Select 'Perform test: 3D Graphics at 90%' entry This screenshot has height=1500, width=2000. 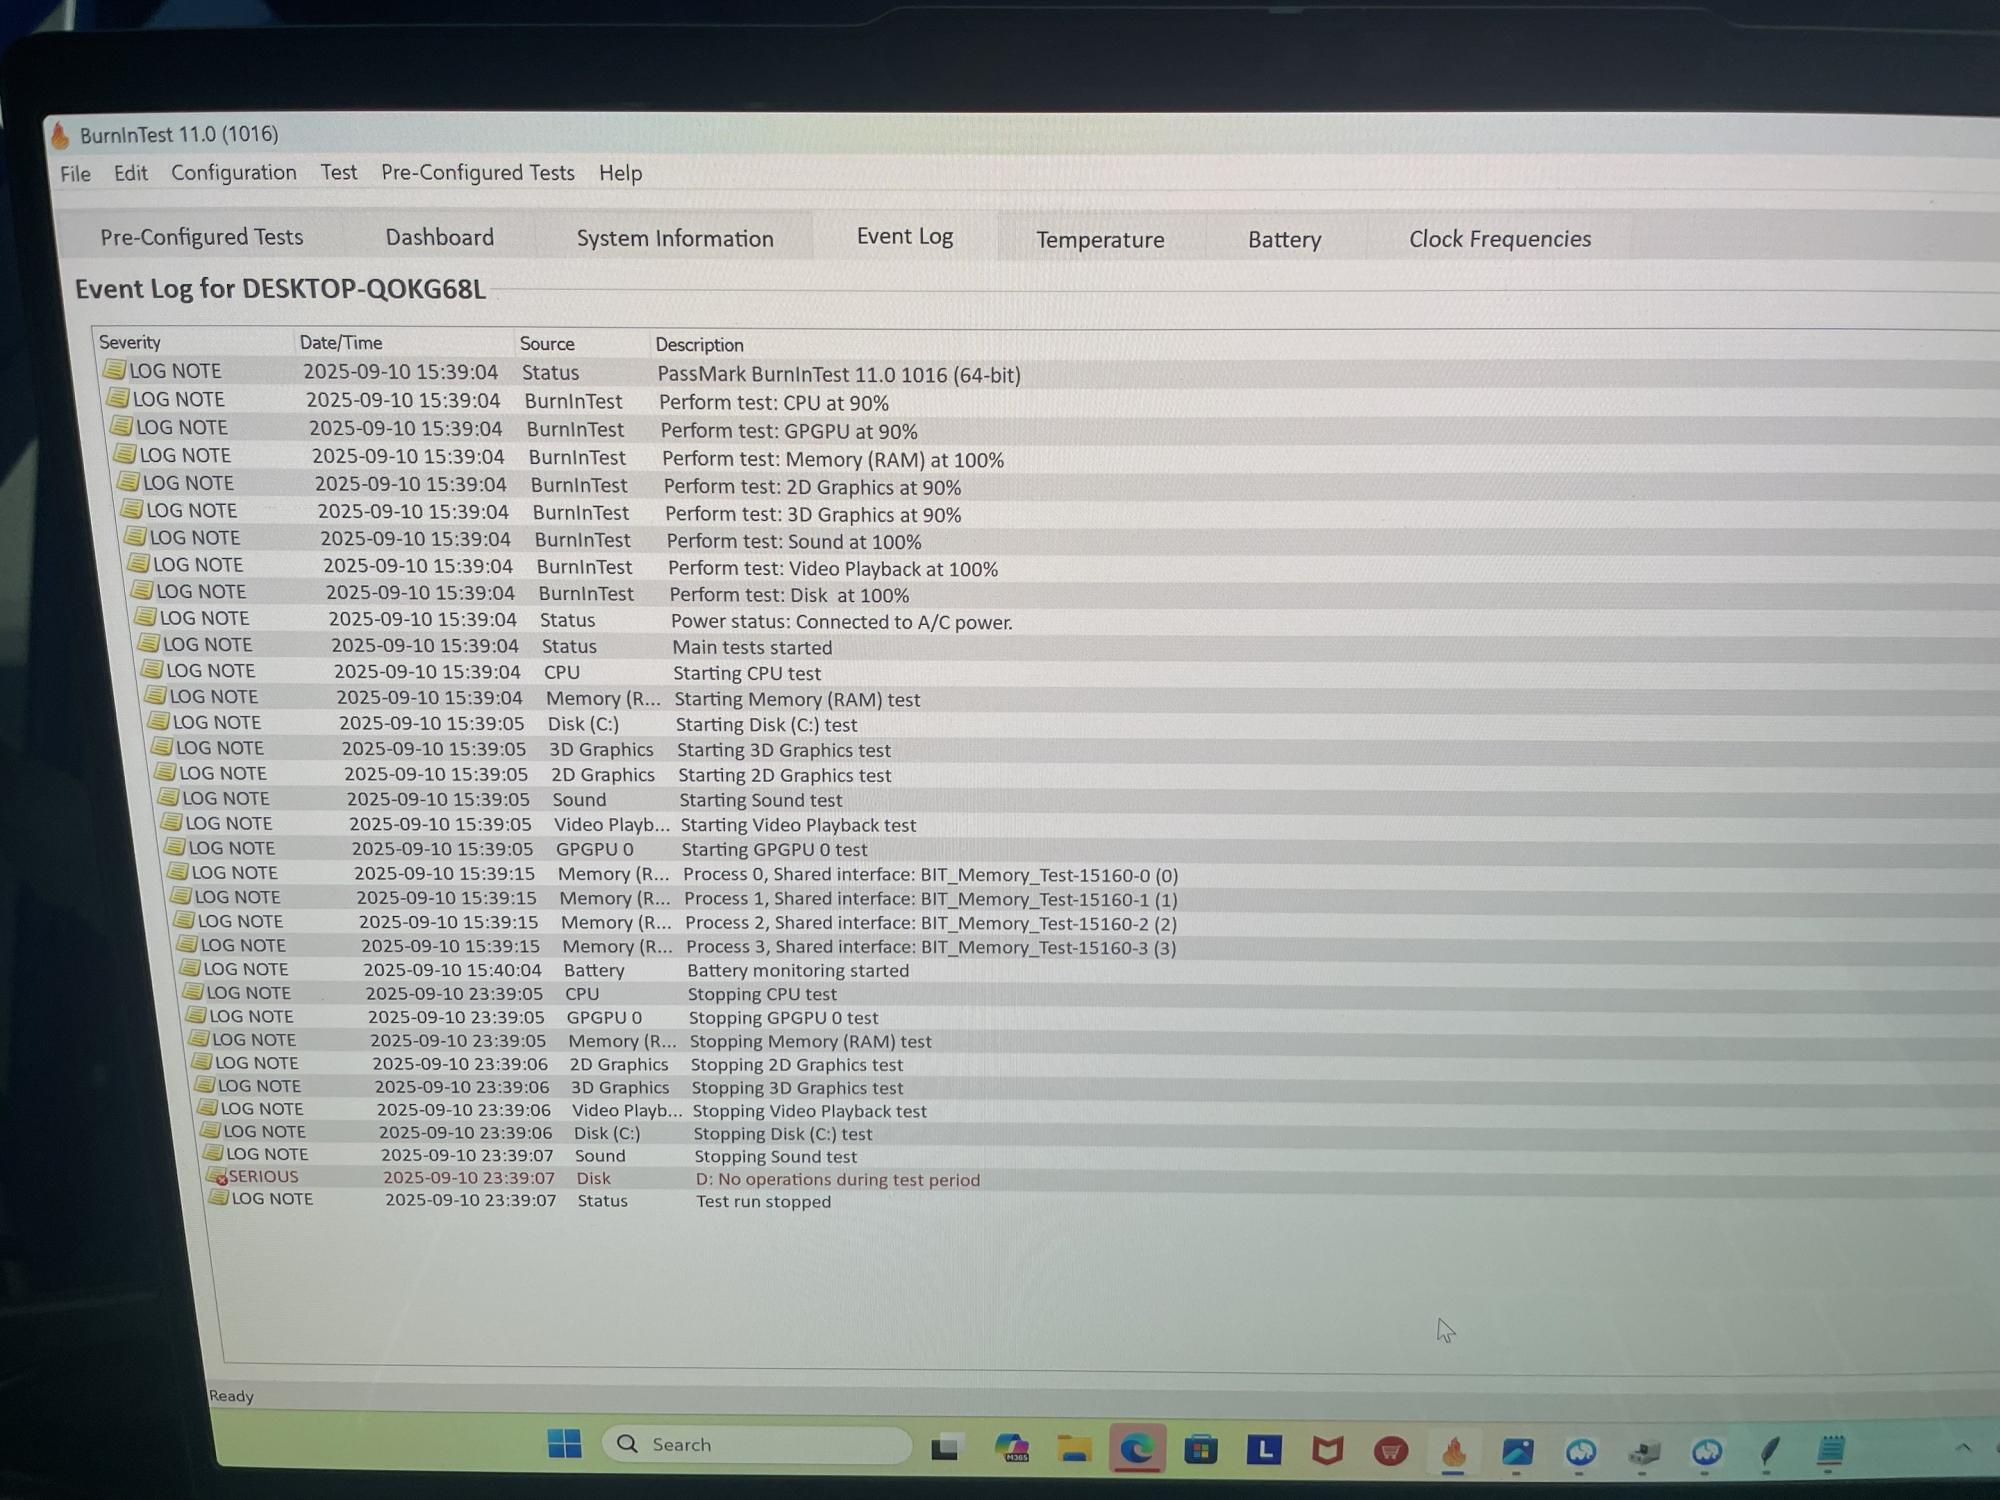pyautogui.click(x=813, y=515)
